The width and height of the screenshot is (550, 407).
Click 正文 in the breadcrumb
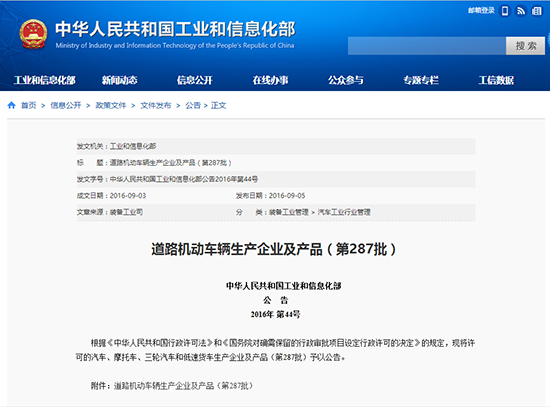coord(219,105)
